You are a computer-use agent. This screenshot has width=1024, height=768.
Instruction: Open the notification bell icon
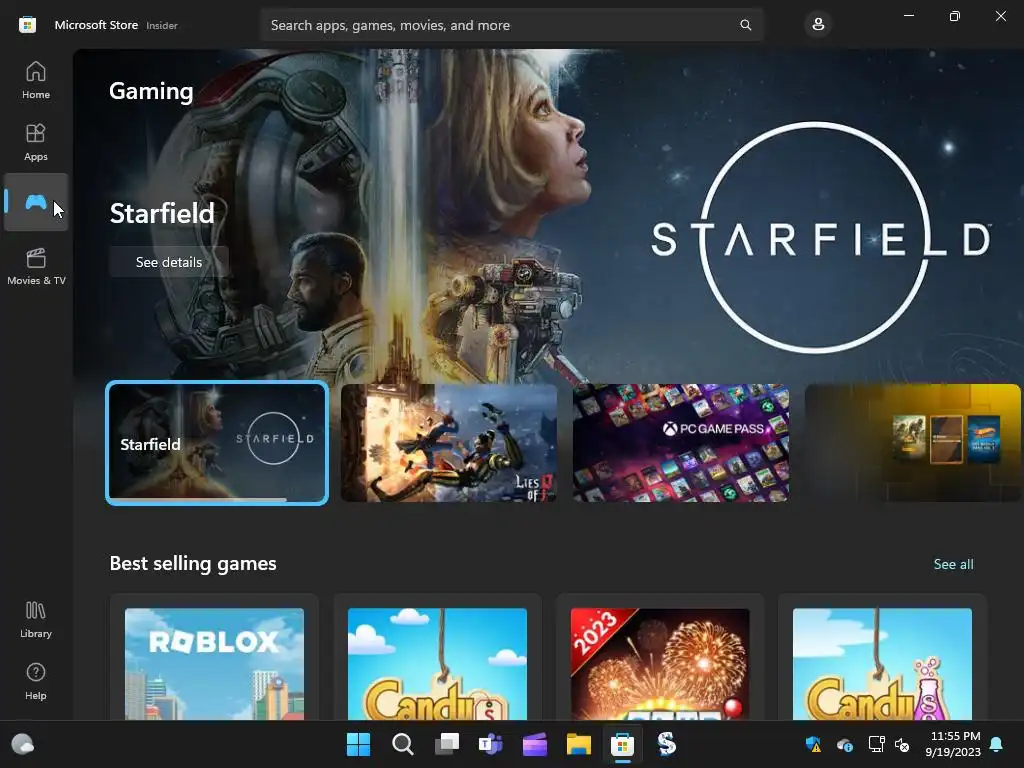pos(997,744)
